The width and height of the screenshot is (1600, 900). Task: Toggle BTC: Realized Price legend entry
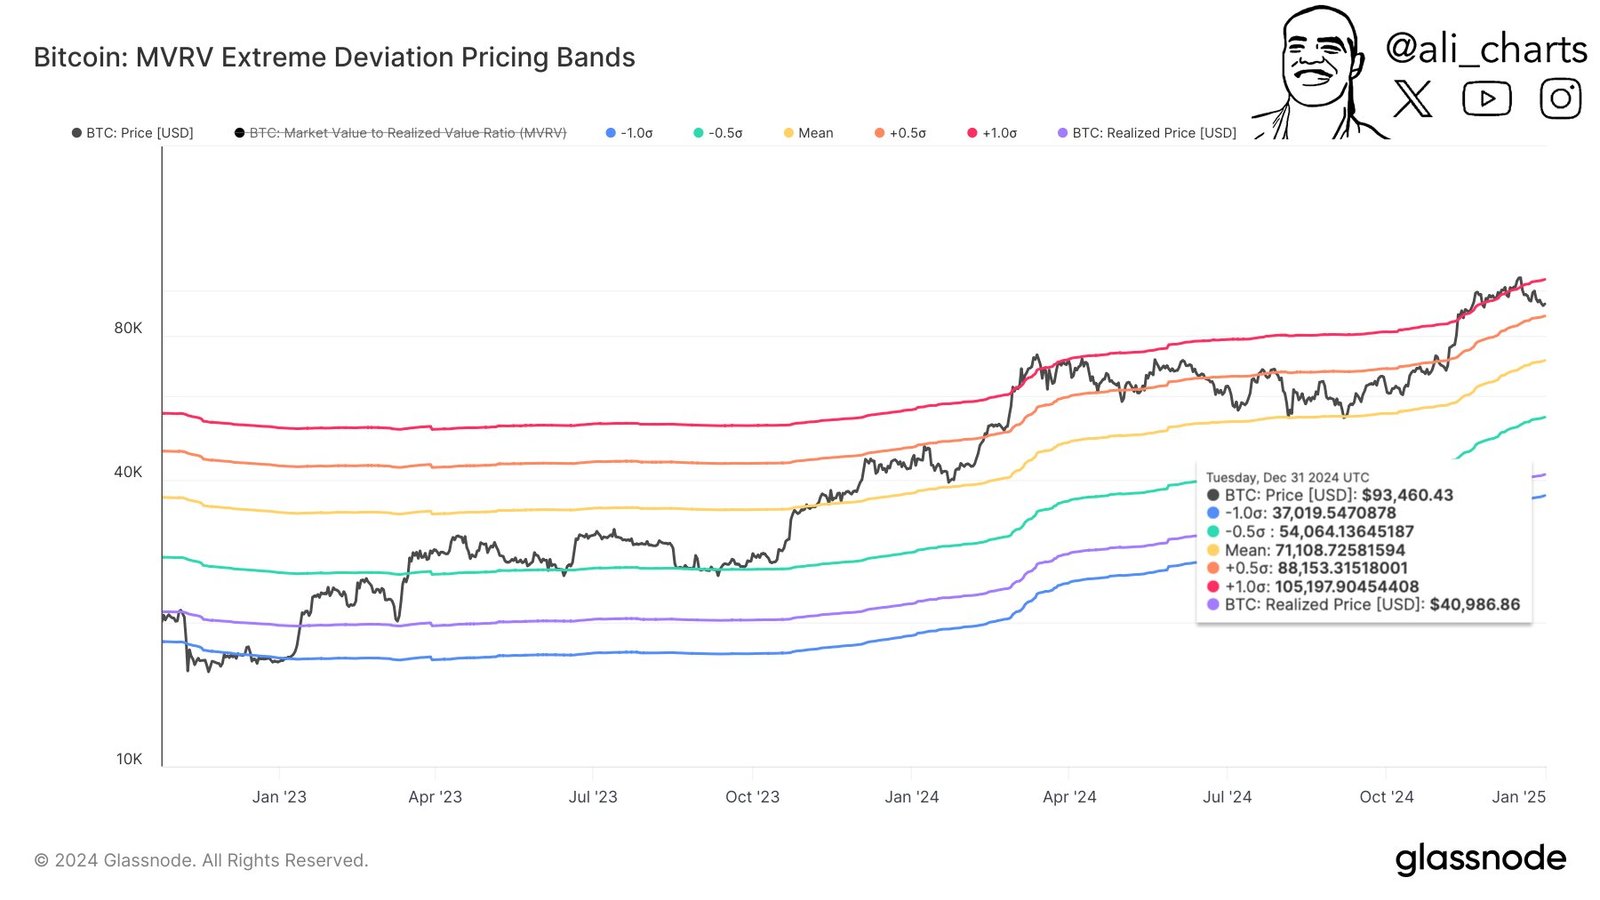1147,133
